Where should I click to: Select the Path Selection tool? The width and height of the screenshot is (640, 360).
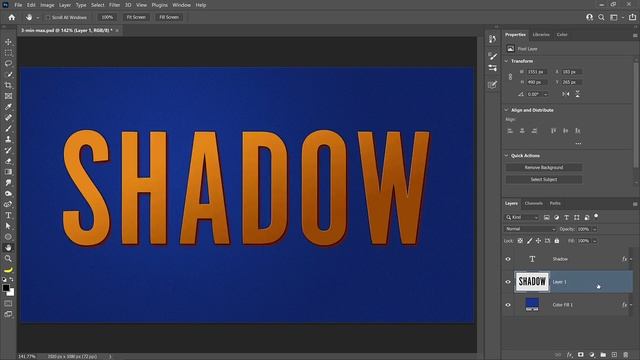point(8,226)
